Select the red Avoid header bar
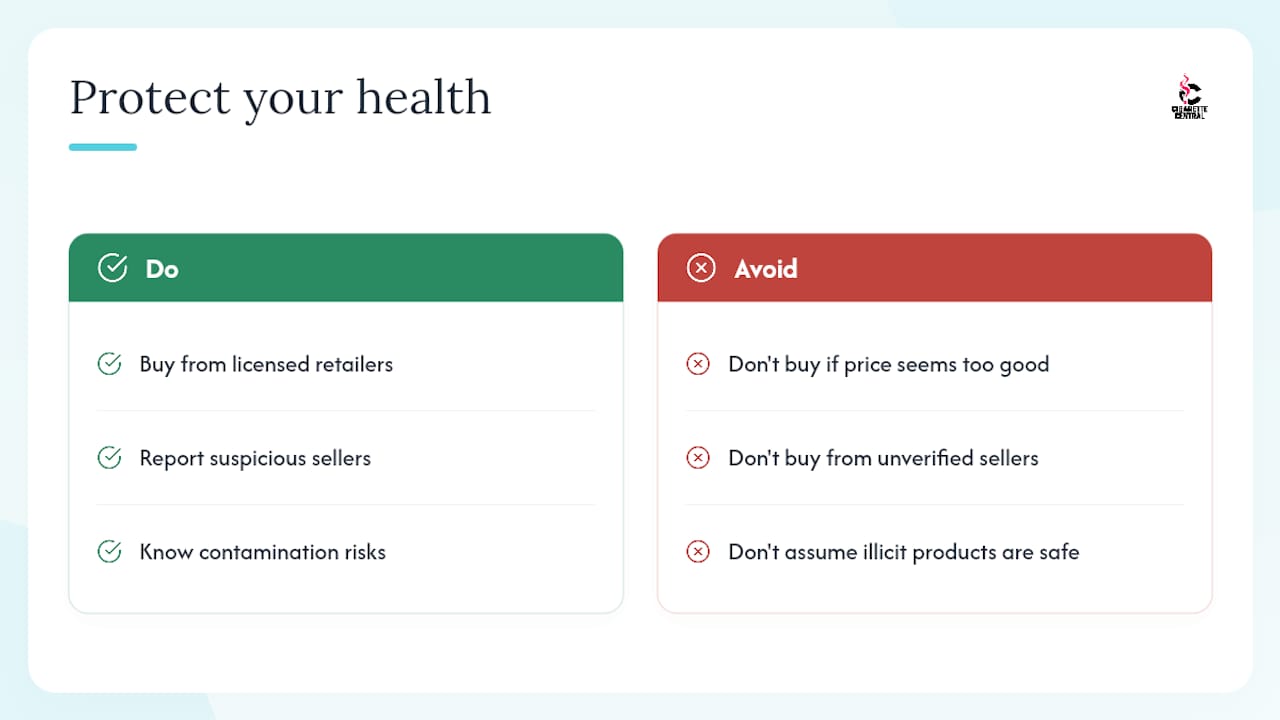 pyautogui.click(x=935, y=268)
